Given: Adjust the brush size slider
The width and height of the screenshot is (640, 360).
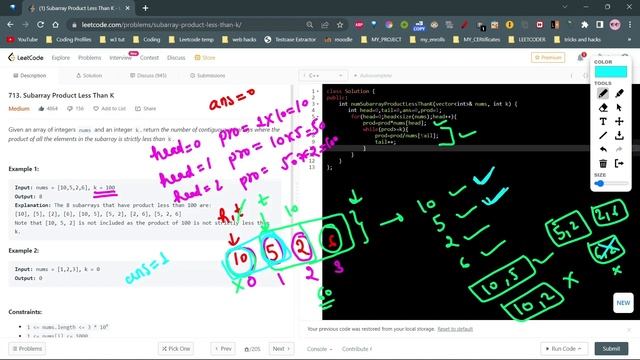Looking at the screenshot, I should (x=611, y=184).
